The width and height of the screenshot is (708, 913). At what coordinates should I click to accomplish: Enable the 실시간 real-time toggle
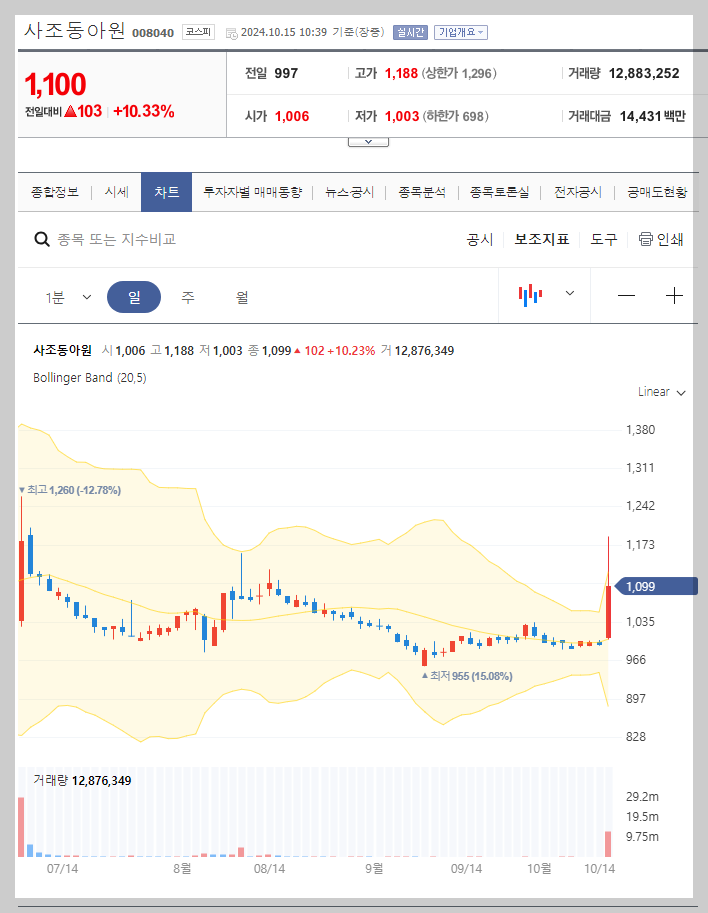(411, 31)
